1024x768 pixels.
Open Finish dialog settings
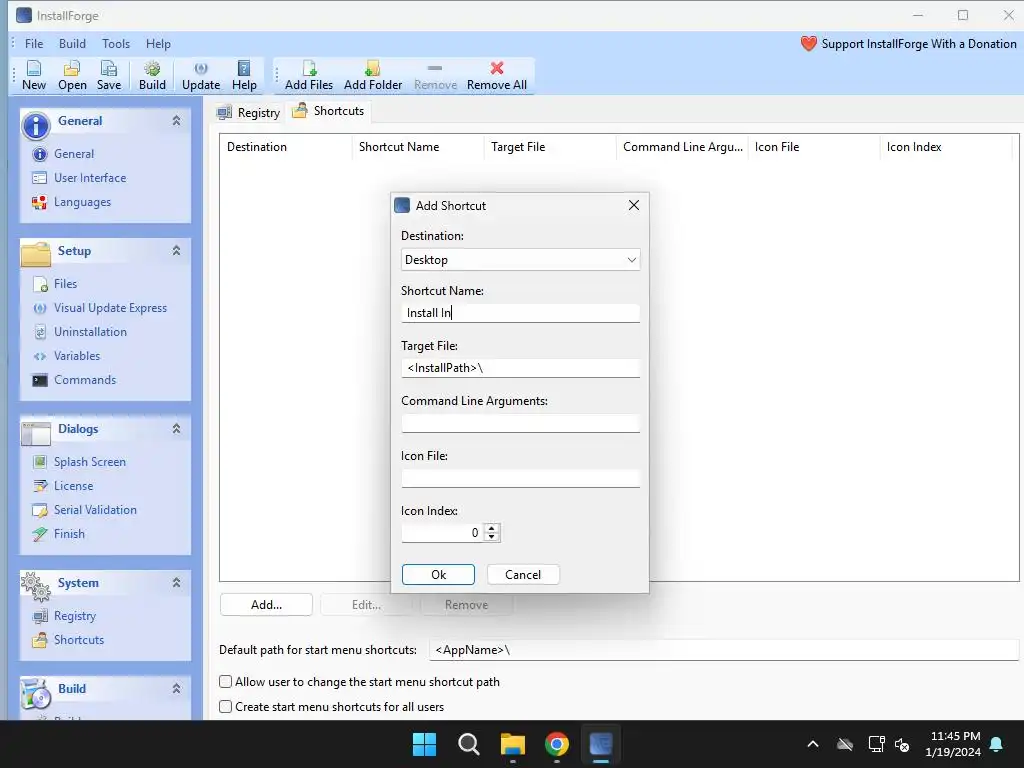click(x=69, y=534)
